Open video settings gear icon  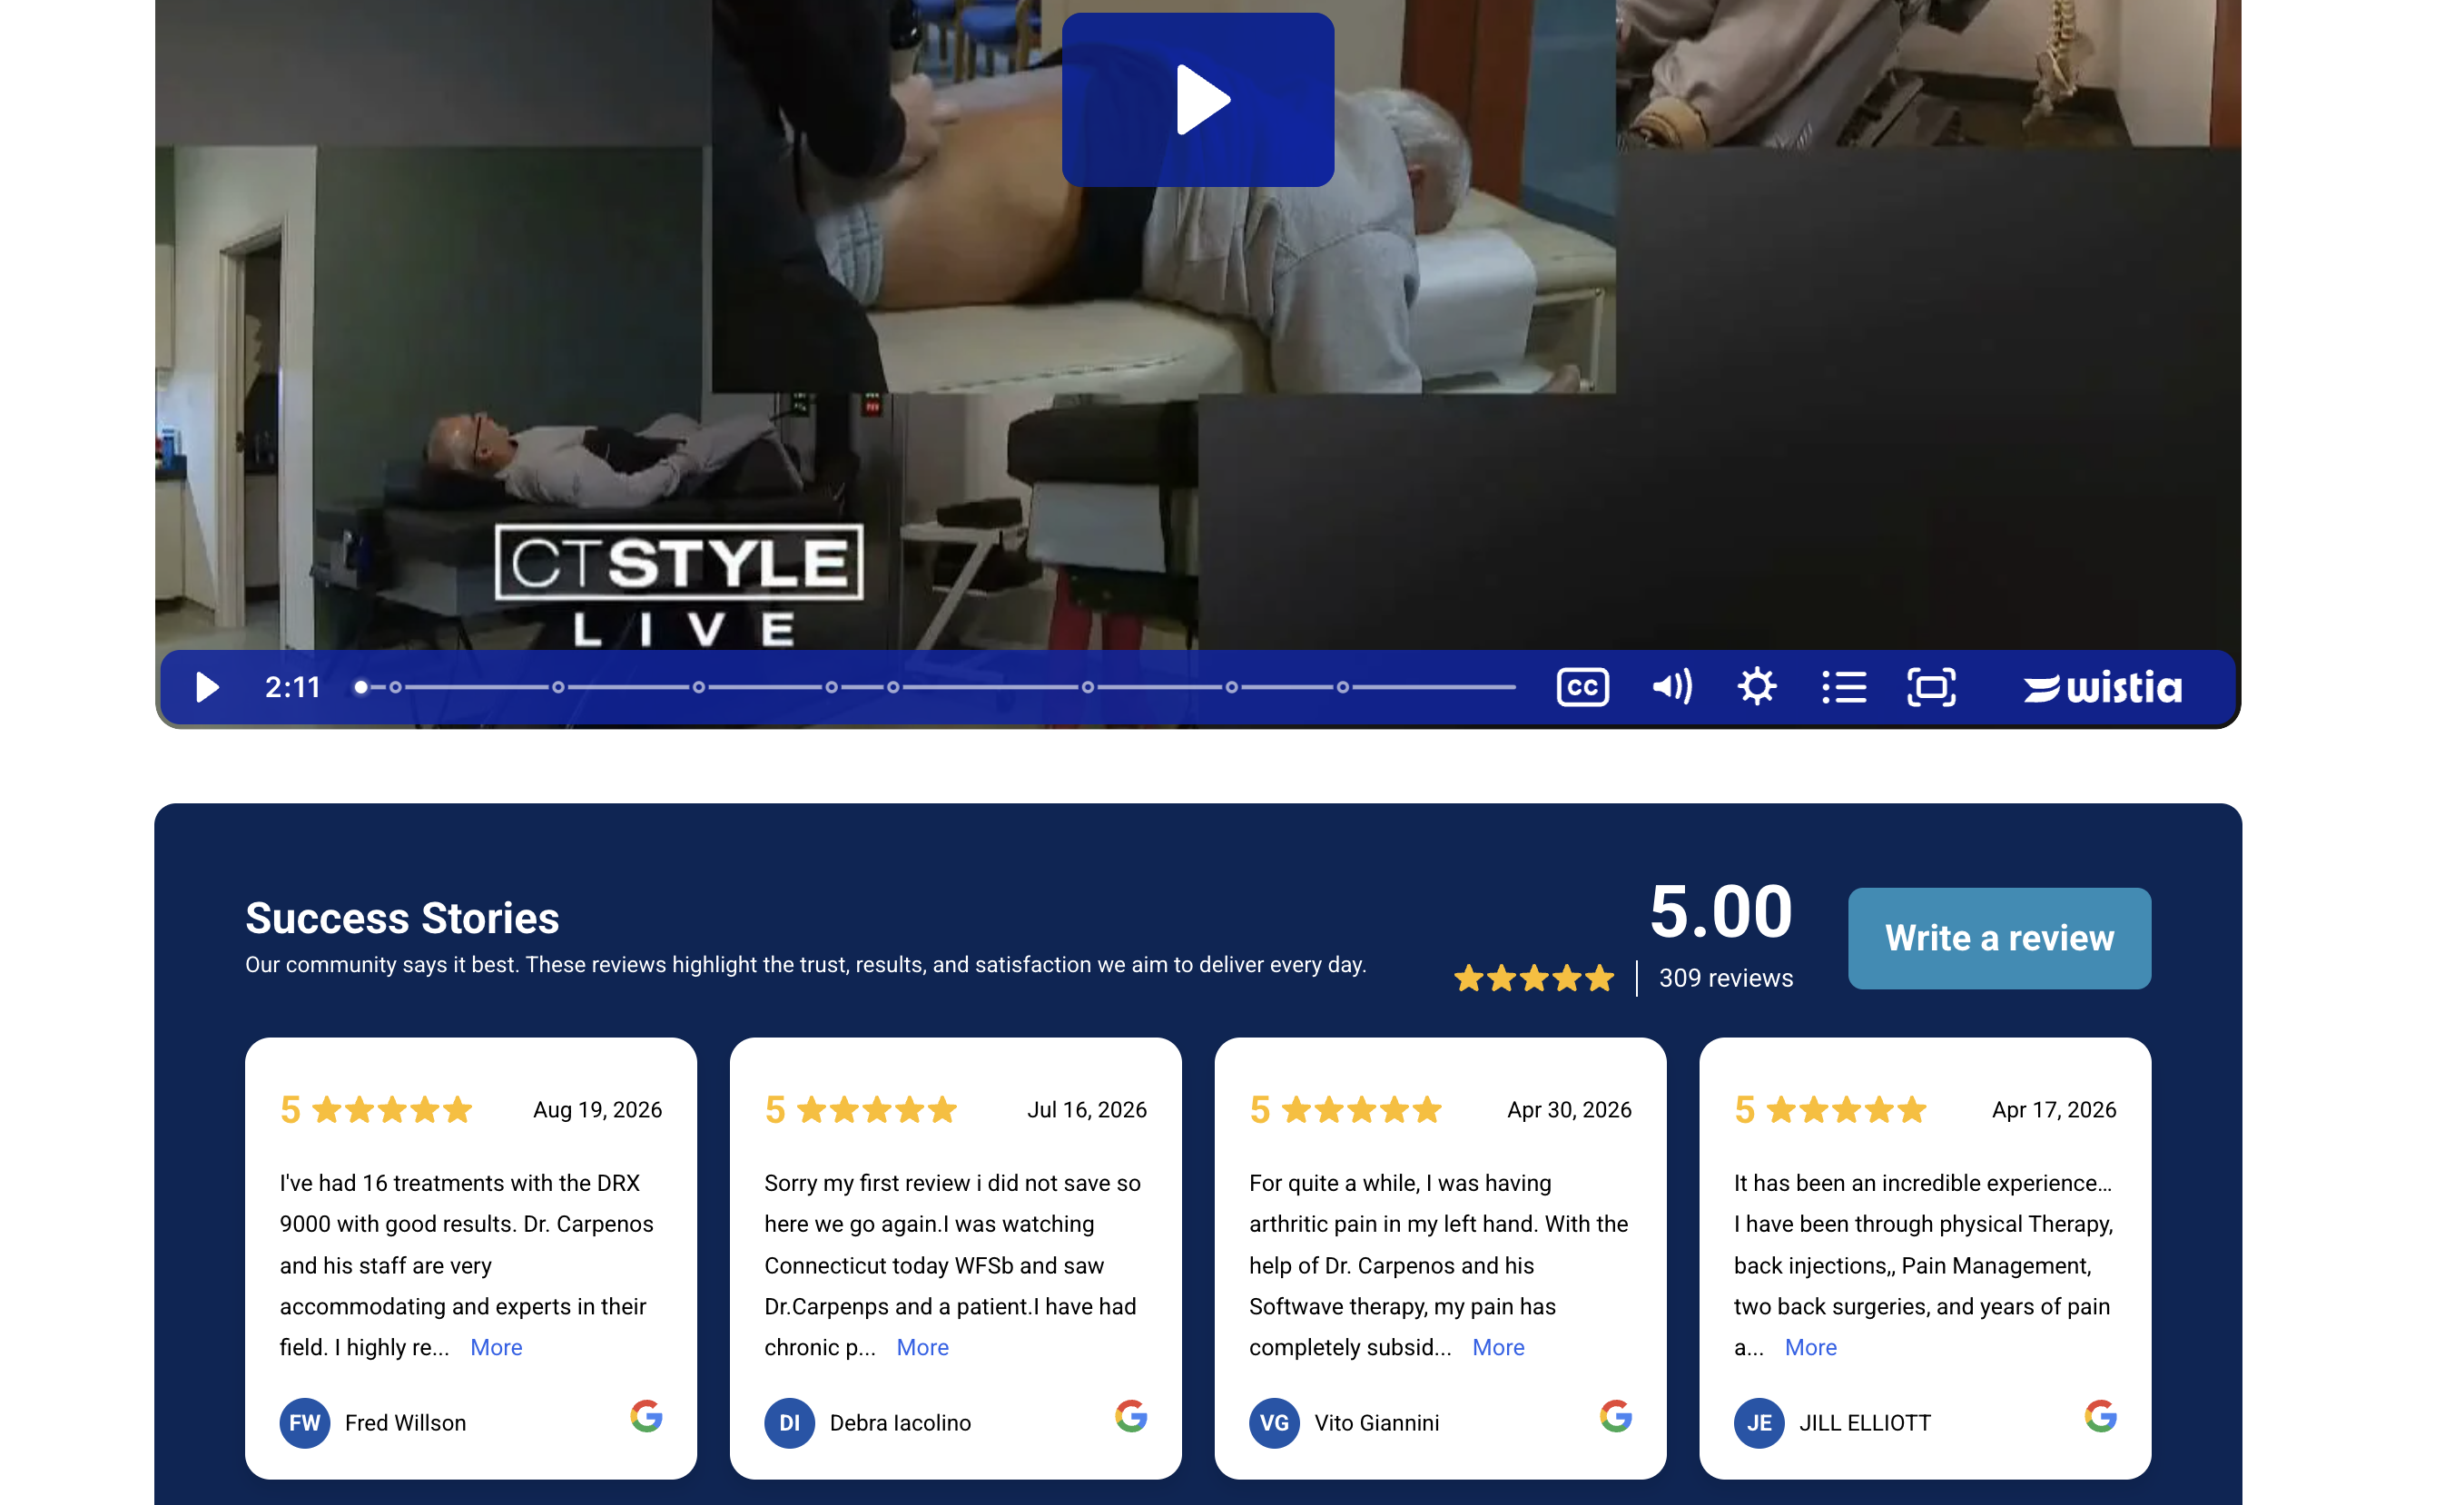pos(1756,687)
